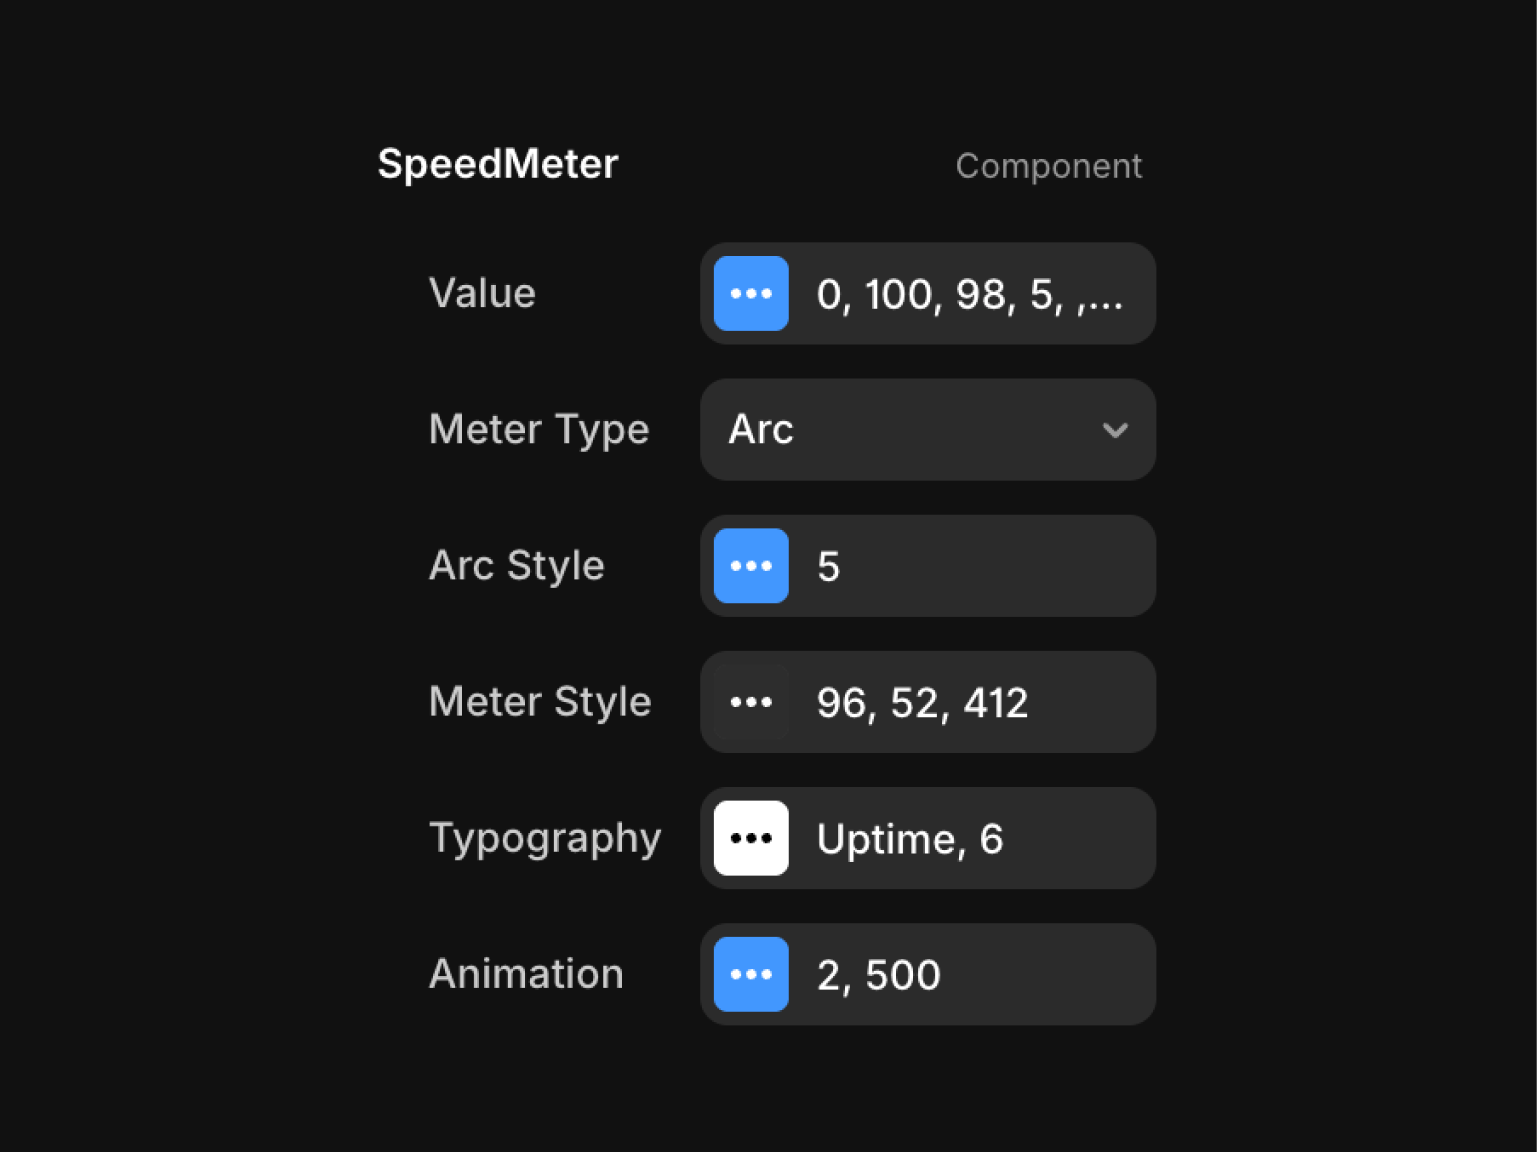Click the chevron arrow in Meter Type field
Image resolution: width=1537 pixels, height=1152 pixels.
point(1115,431)
